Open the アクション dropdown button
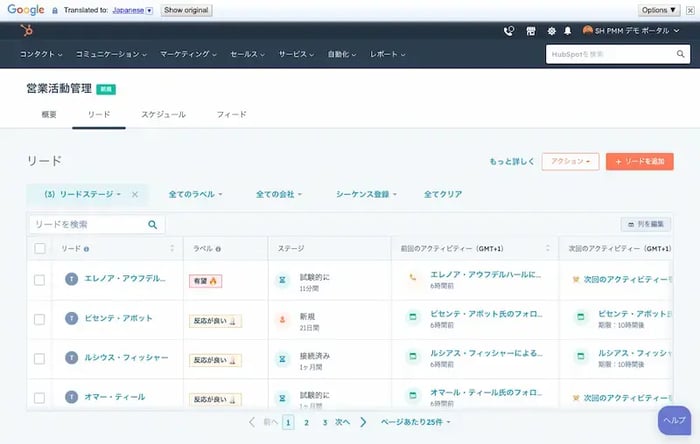This screenshot has height=444, width=700. (570, 162)
